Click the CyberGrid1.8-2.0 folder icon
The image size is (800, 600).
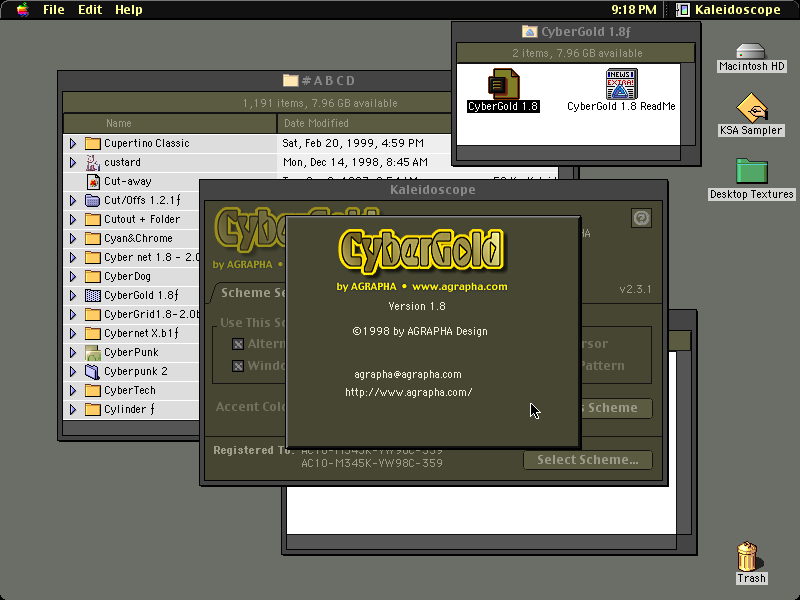point(92,314)
